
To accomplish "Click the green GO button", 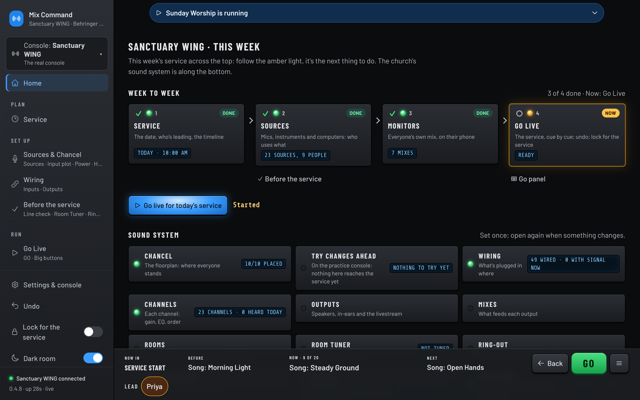I will (589, 363).
